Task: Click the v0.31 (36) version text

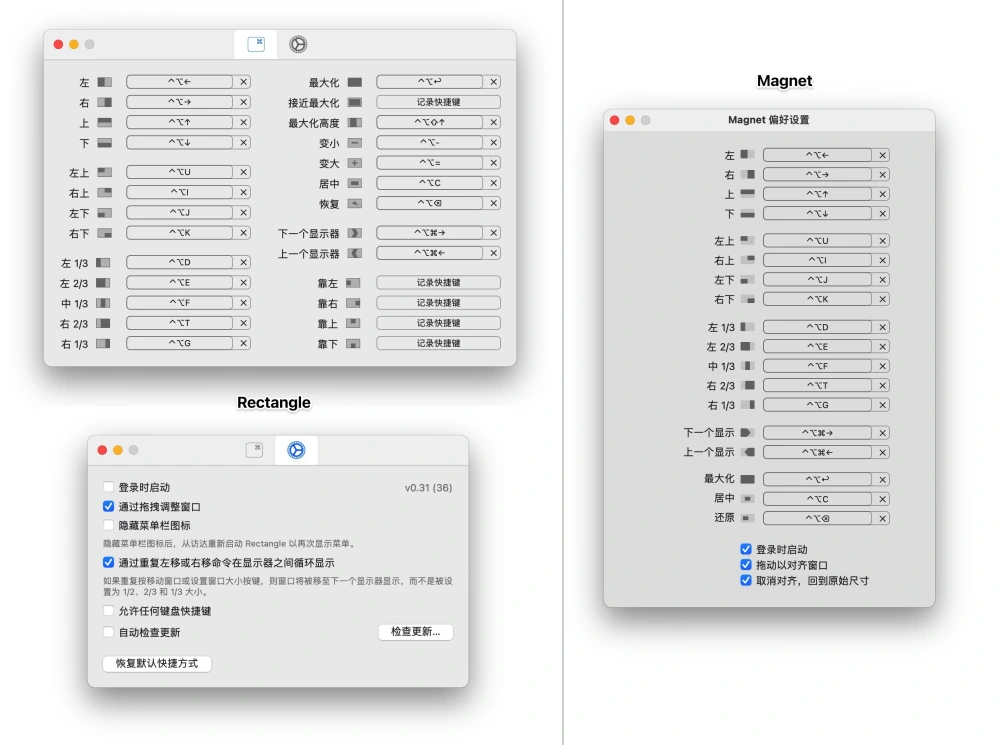Action: (x=429, y=488)
